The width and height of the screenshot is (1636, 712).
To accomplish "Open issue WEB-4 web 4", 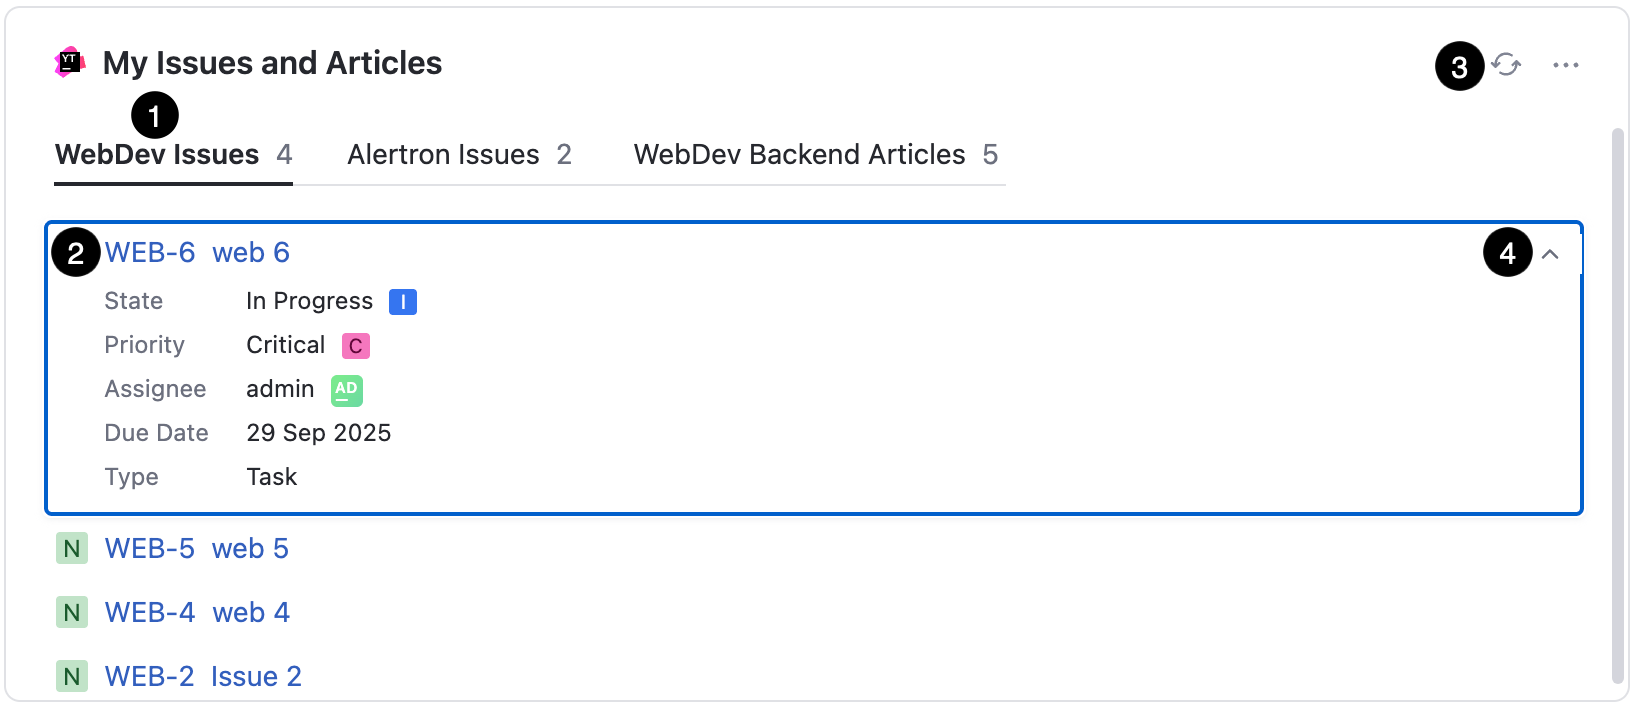I will pos(197,612).
